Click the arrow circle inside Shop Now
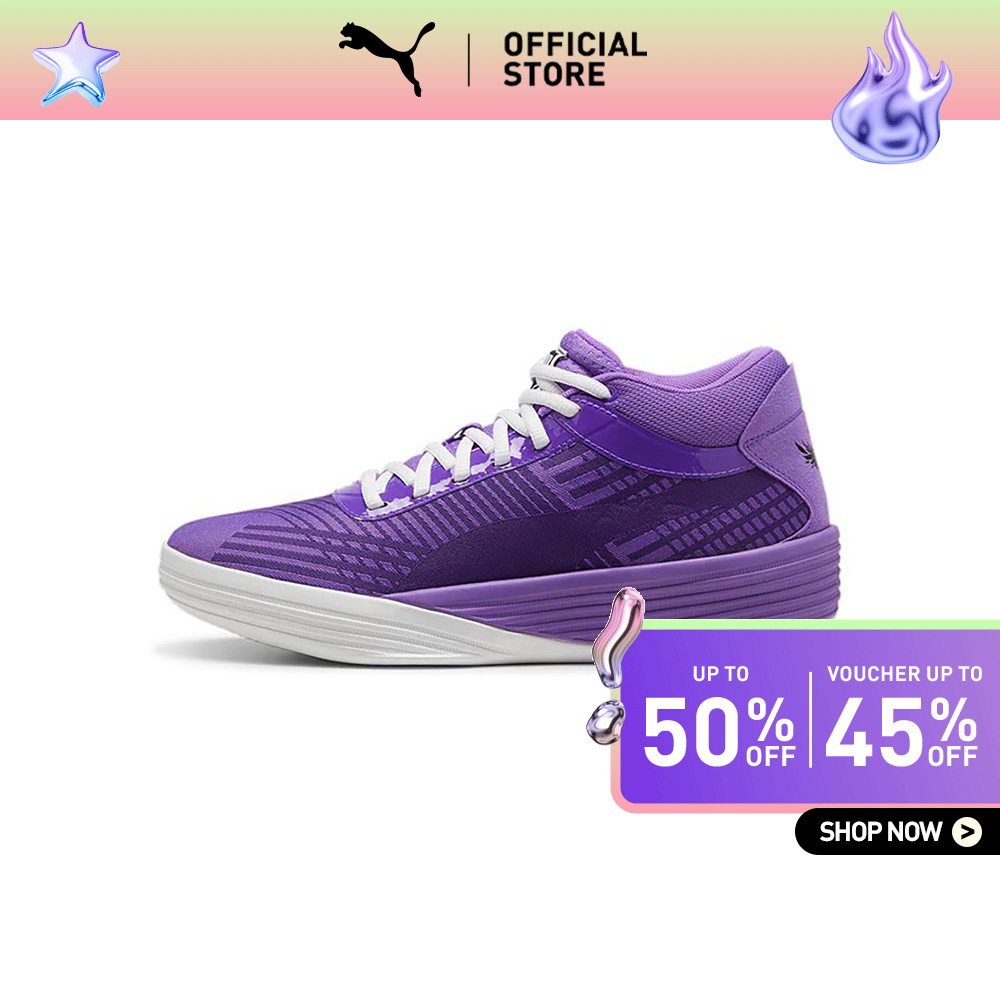This screenshot has width=1000, height=1000. point(967,832)
